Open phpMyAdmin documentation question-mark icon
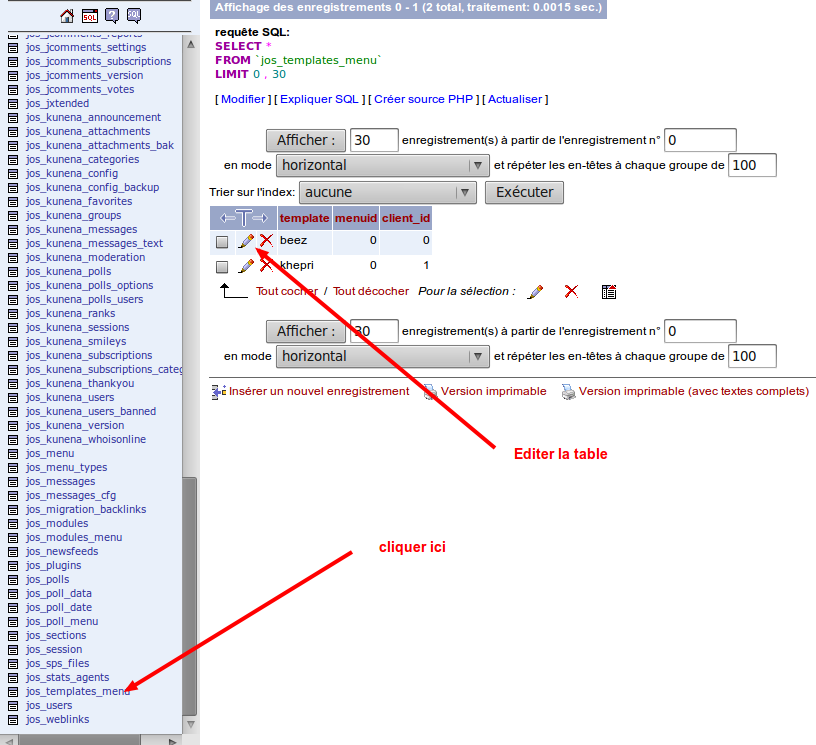The image size is (816, 745). 112,15
